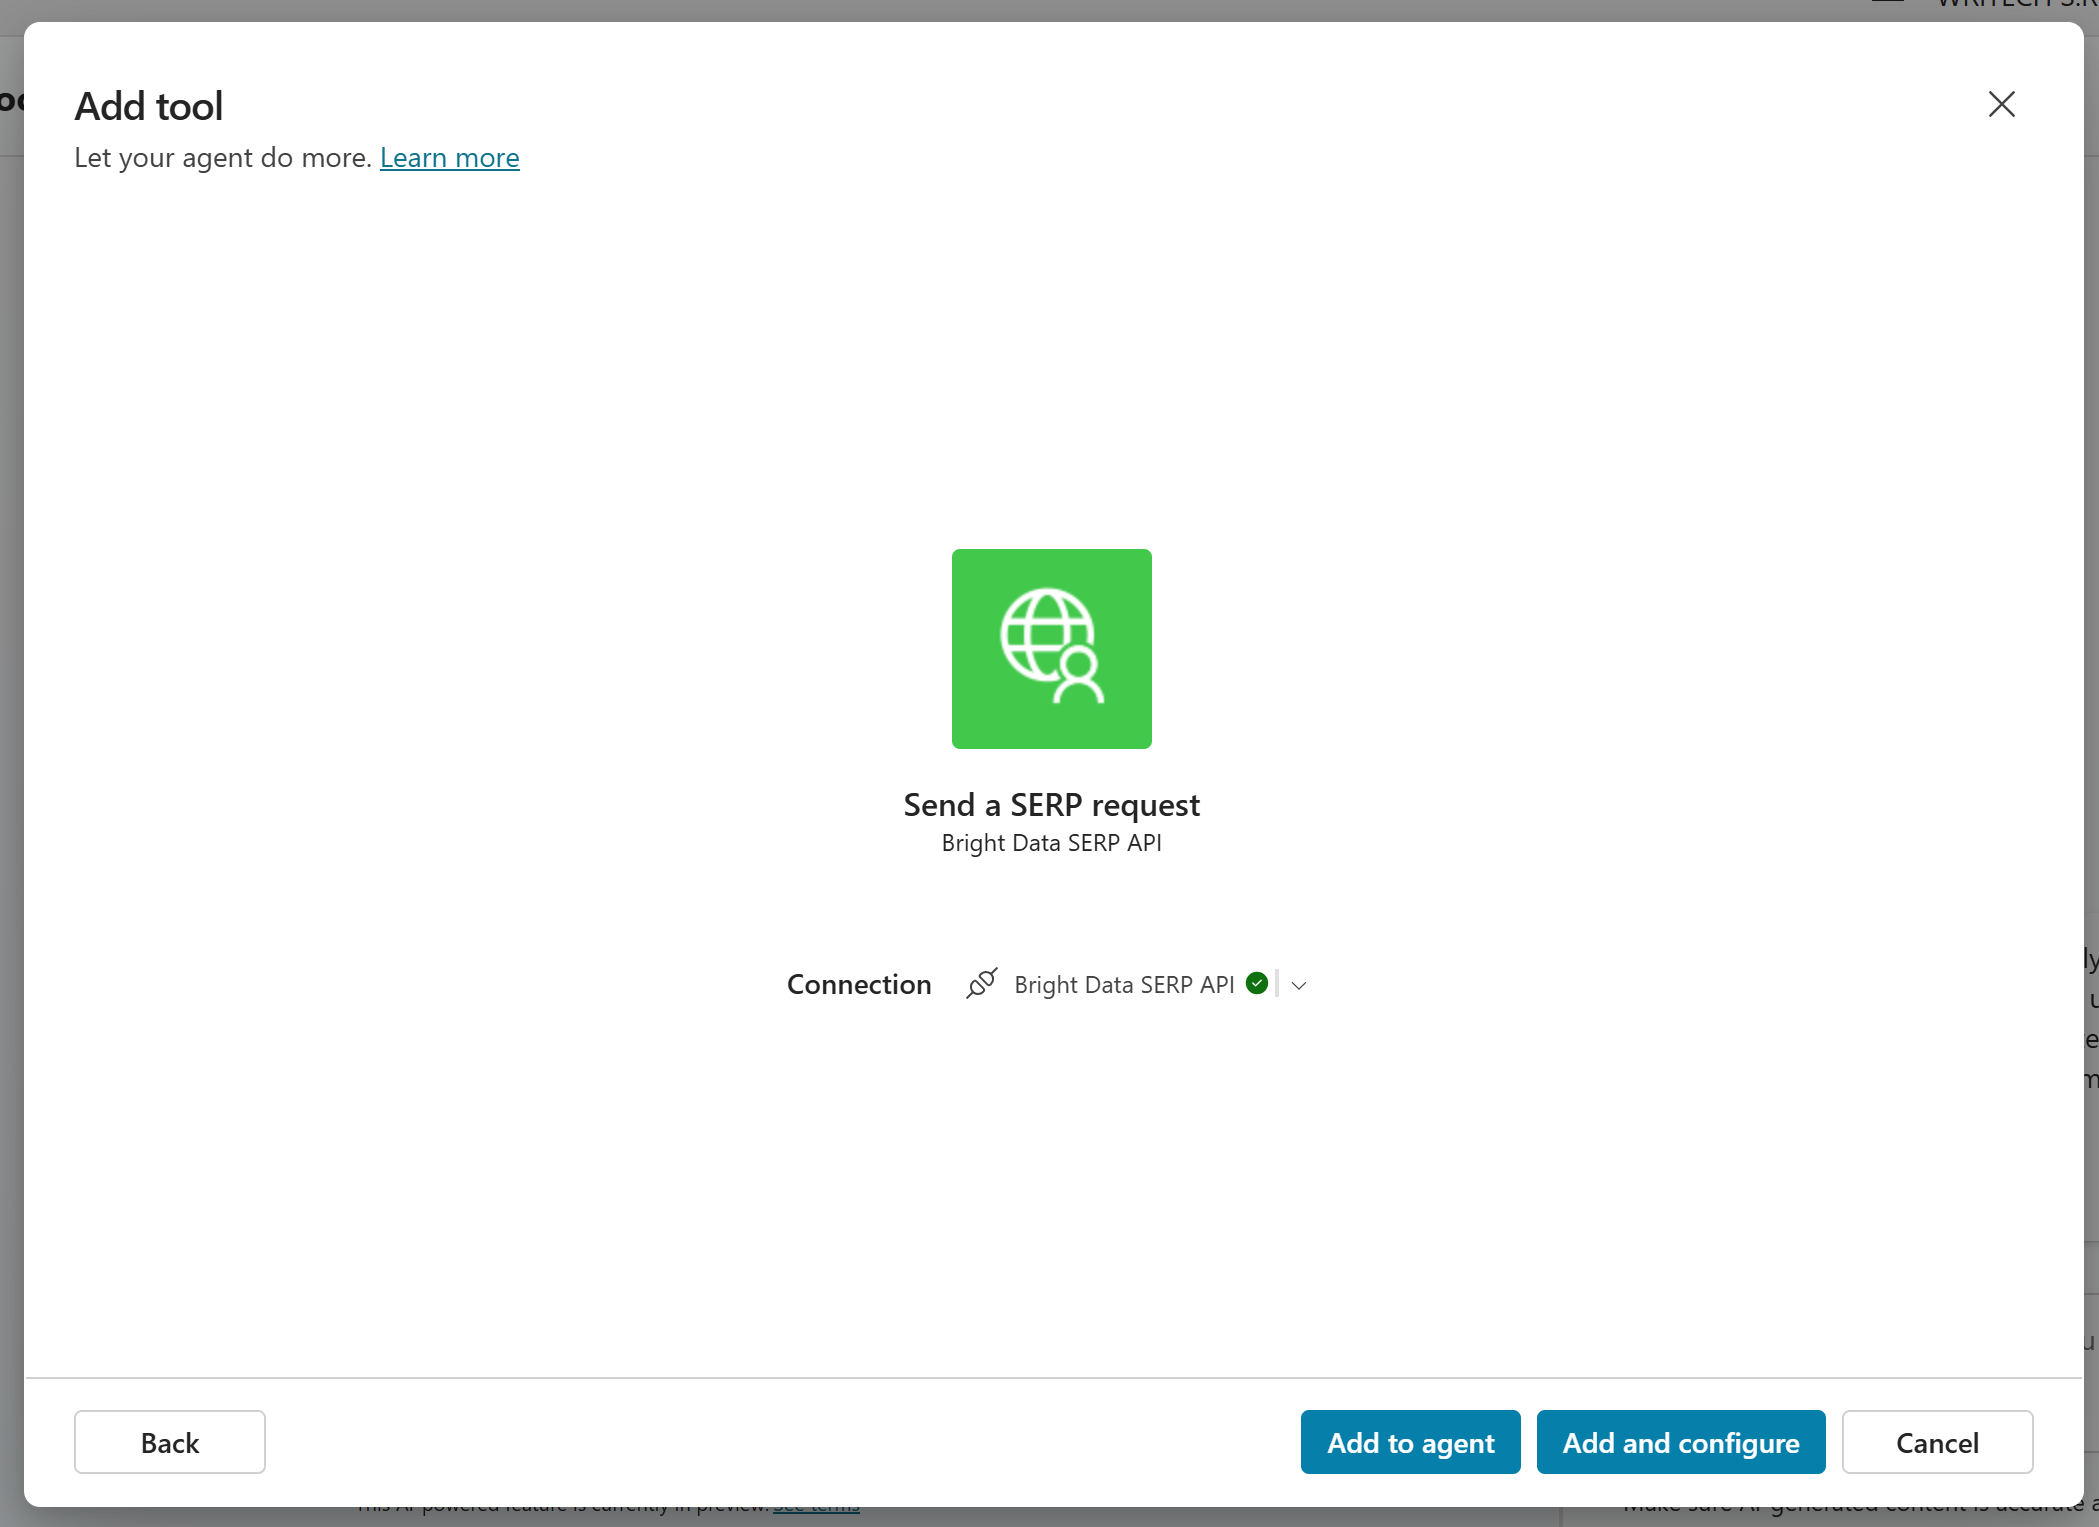
Task: Select the Send a SERP request tool icon
Action: pyautogui.click(x=1051, y=648)
